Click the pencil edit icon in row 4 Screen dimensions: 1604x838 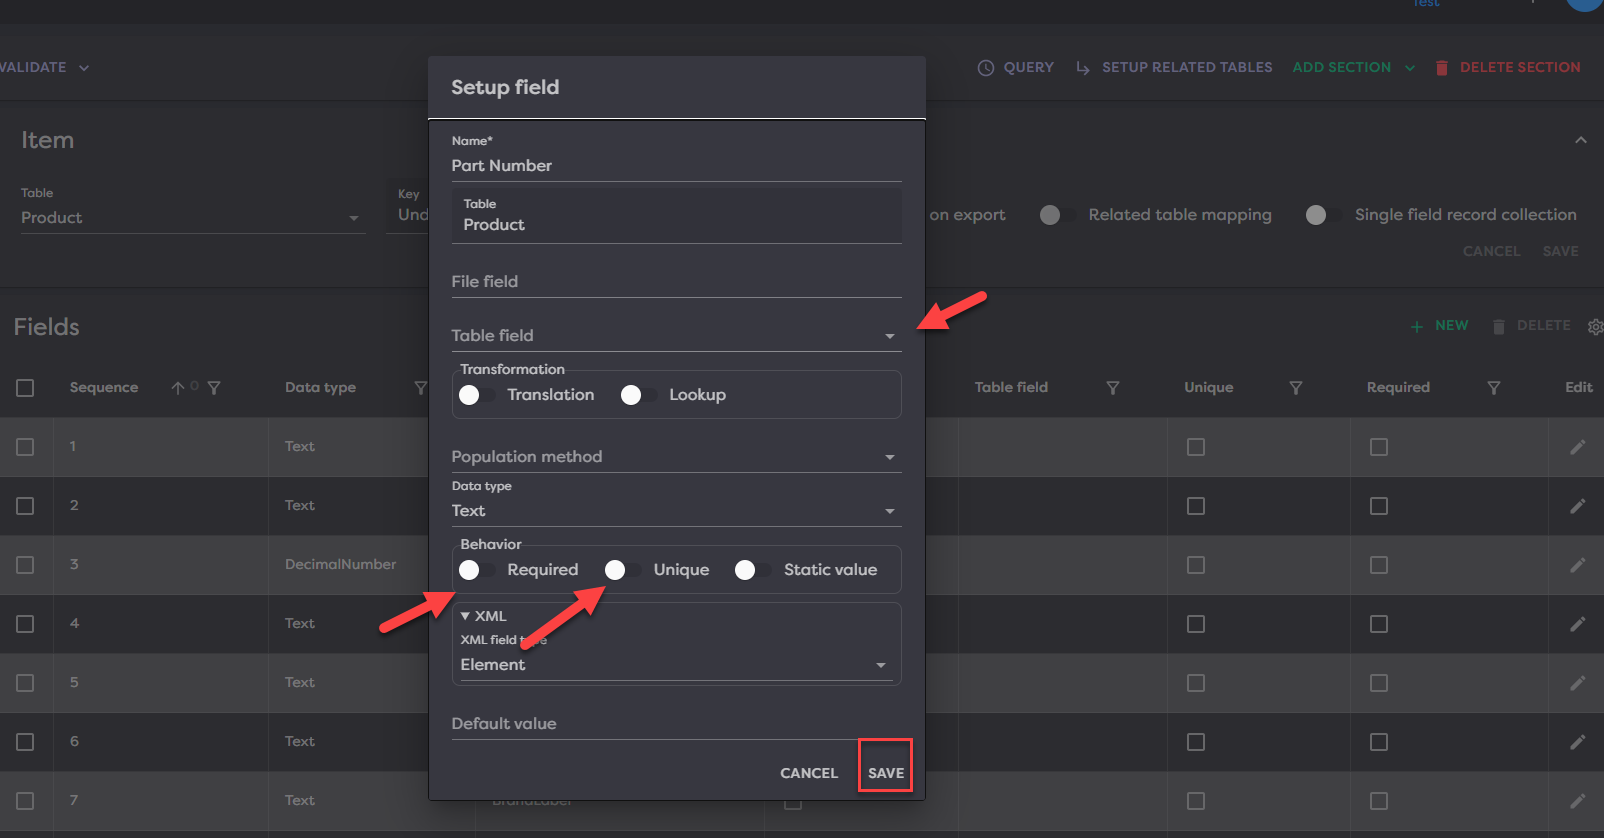[1577, 624]
